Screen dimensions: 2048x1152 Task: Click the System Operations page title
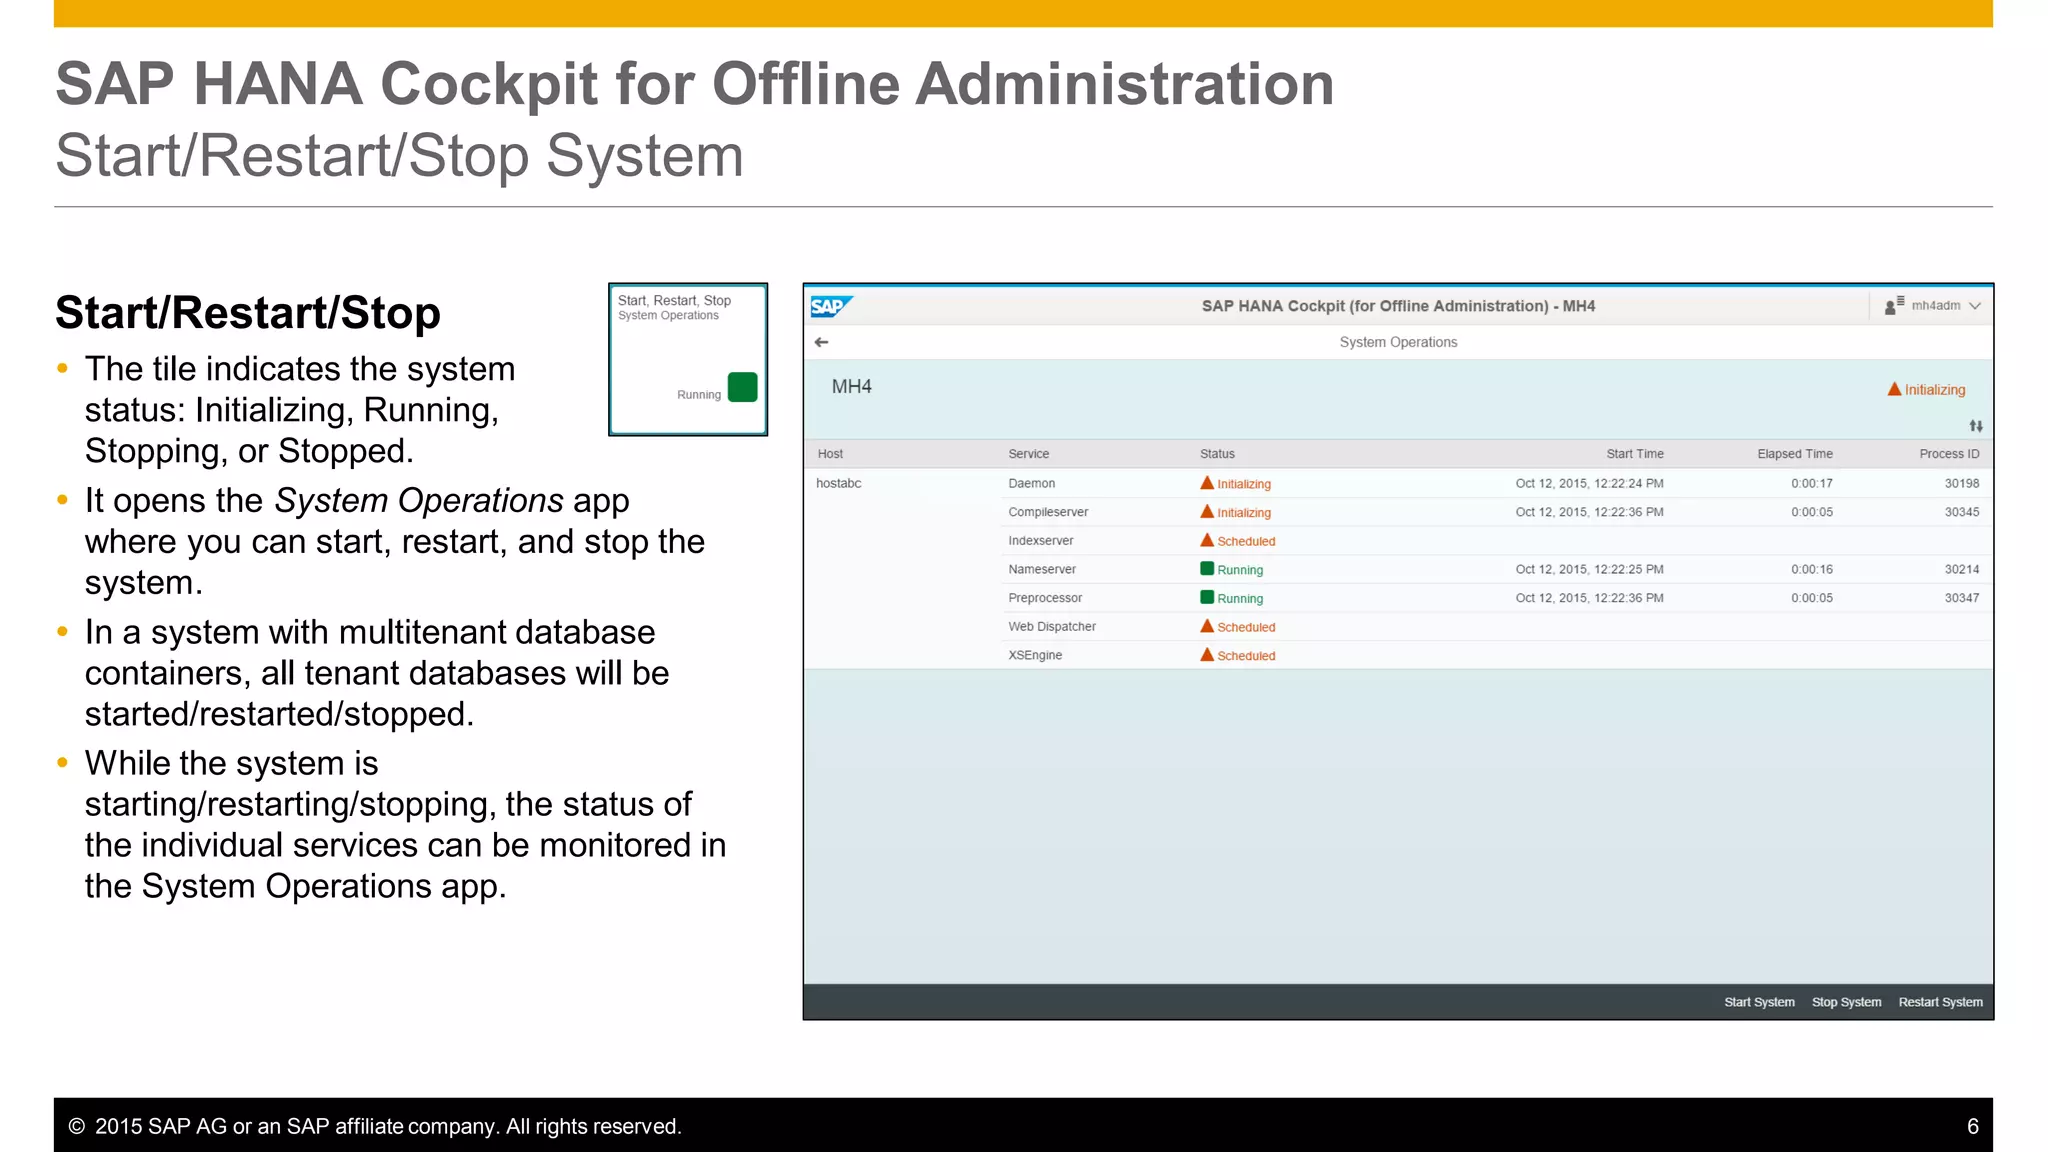1398,342
